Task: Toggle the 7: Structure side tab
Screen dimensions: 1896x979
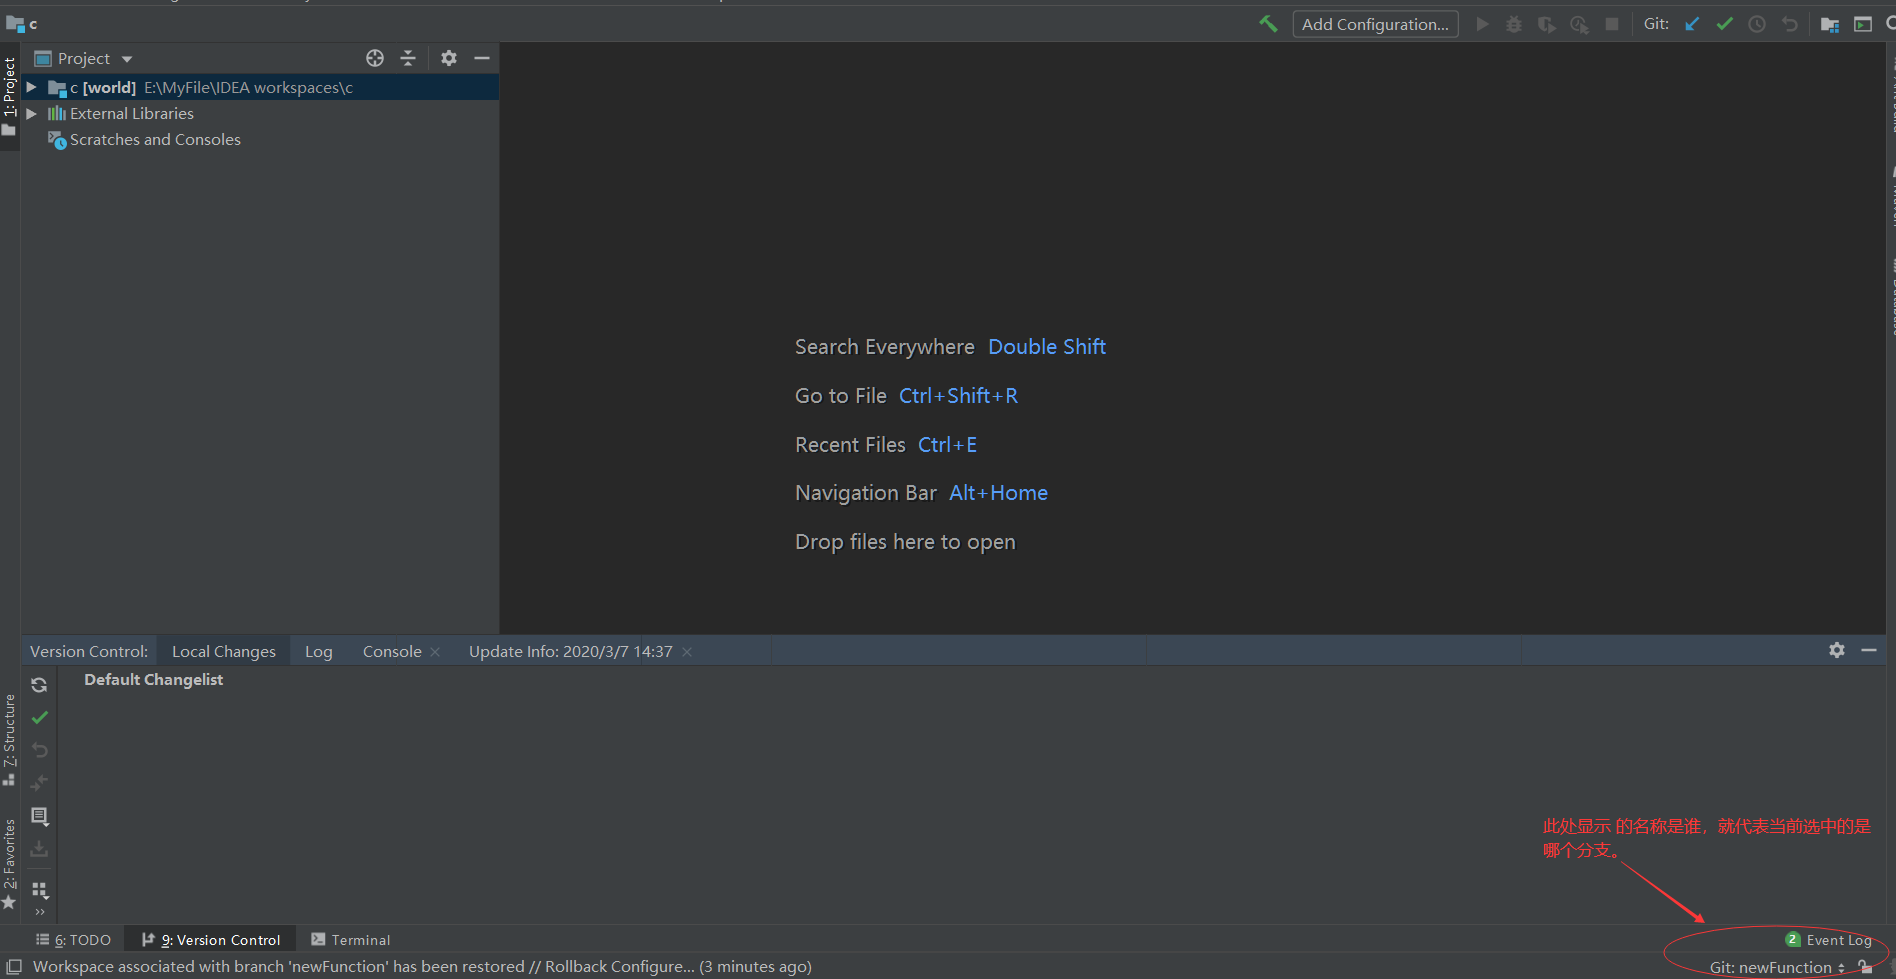Action: [10, 740]
